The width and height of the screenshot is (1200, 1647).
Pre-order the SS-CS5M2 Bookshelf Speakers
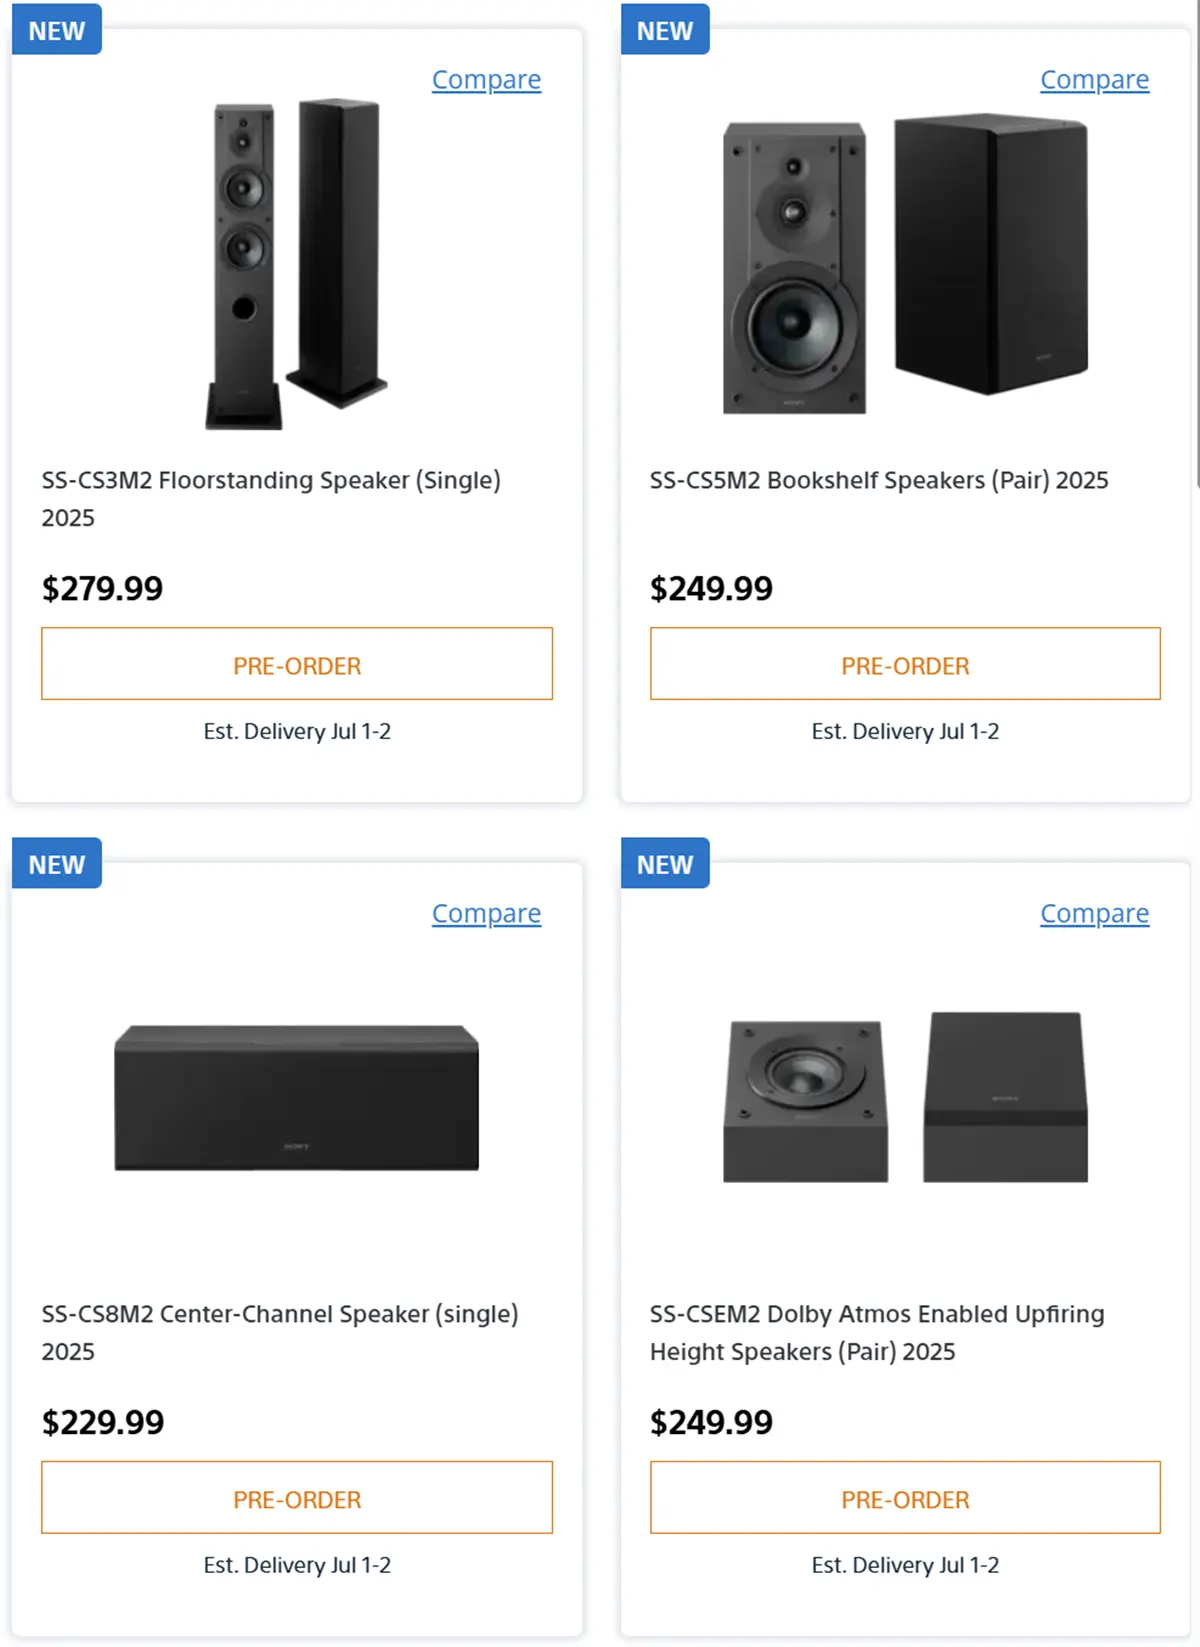click(905, 664)
